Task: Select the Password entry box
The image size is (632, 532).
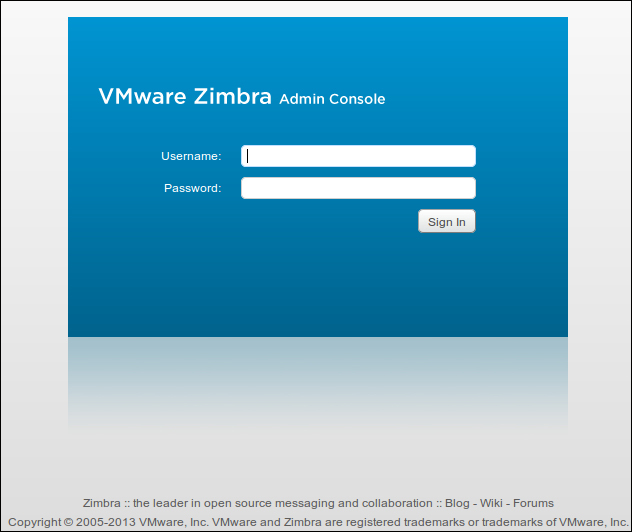Action: point(358,188)
